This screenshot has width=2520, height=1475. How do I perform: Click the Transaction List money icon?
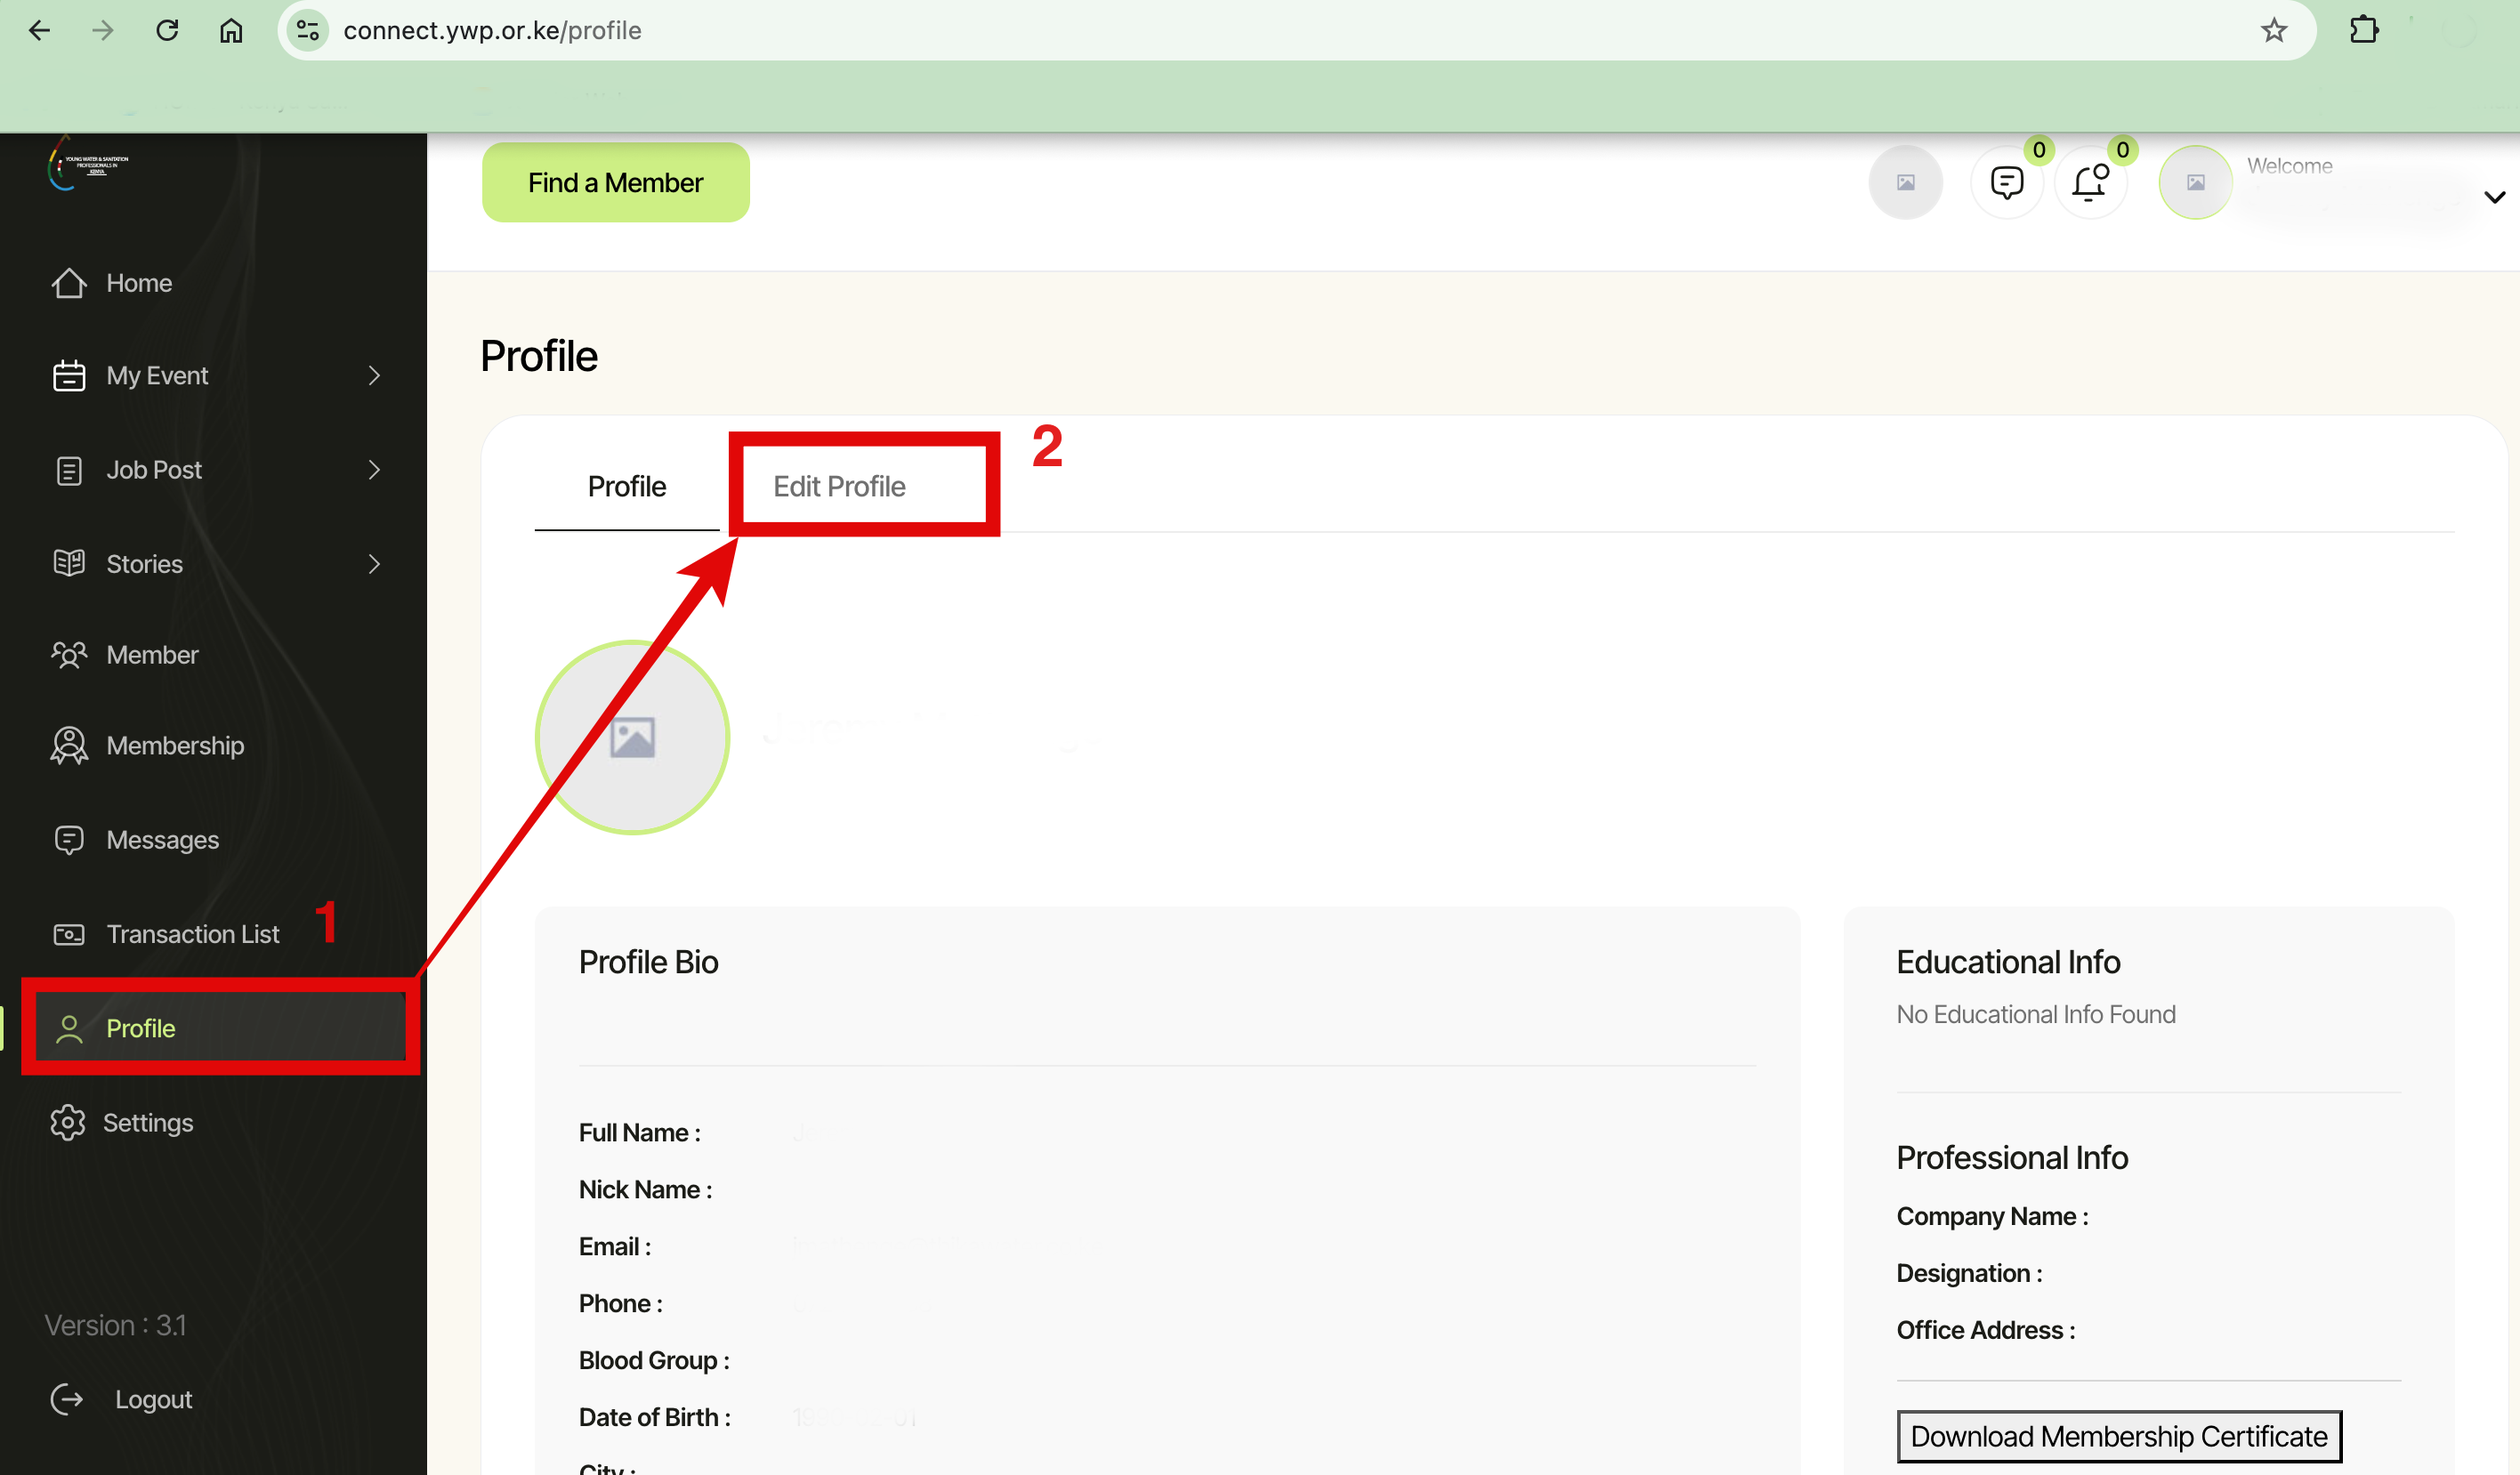(69, 935)
